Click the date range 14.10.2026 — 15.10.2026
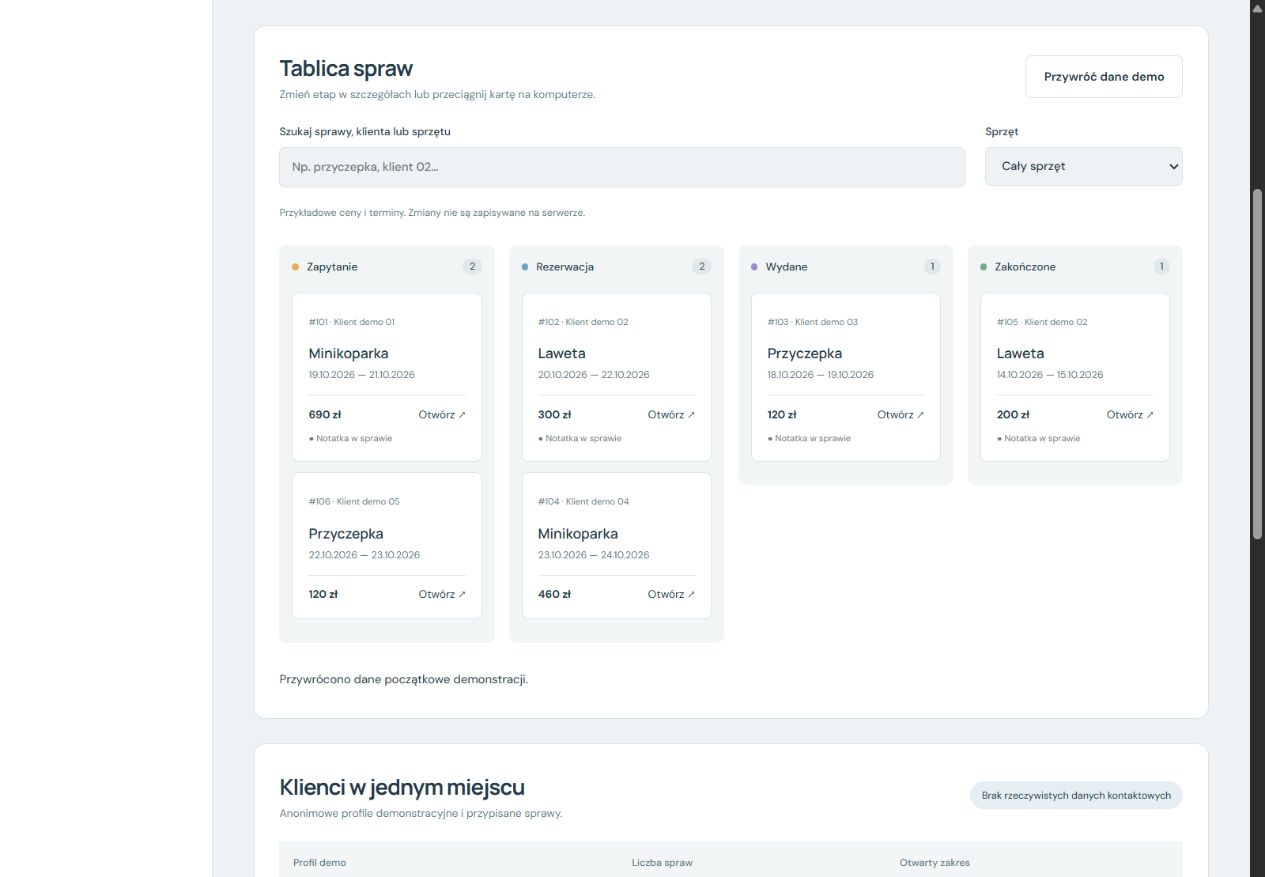Screen dimensions: 1265x877 pyautogui.click(x=1050, y=375)
